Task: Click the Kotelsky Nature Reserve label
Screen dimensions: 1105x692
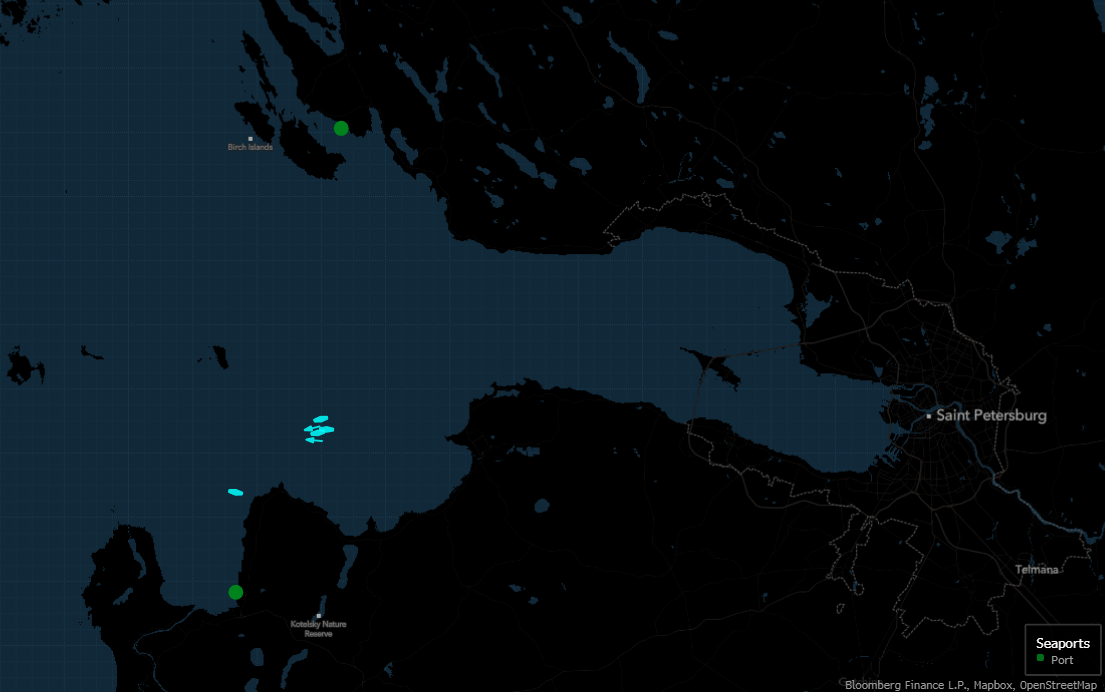Action: (319, 629)
